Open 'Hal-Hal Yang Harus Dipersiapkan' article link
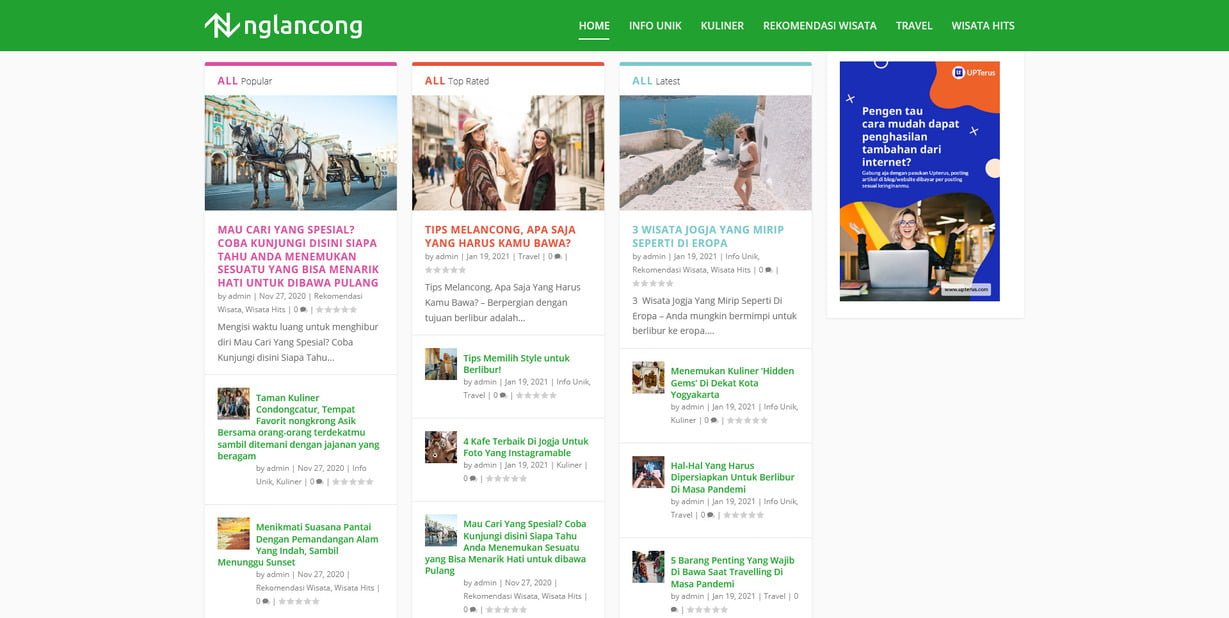Viewport: 1229px width, 618px height. tap(733, 478)
